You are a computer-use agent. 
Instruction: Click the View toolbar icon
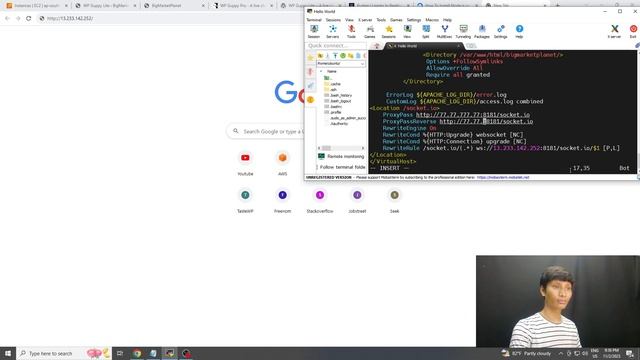pos(407,31)
